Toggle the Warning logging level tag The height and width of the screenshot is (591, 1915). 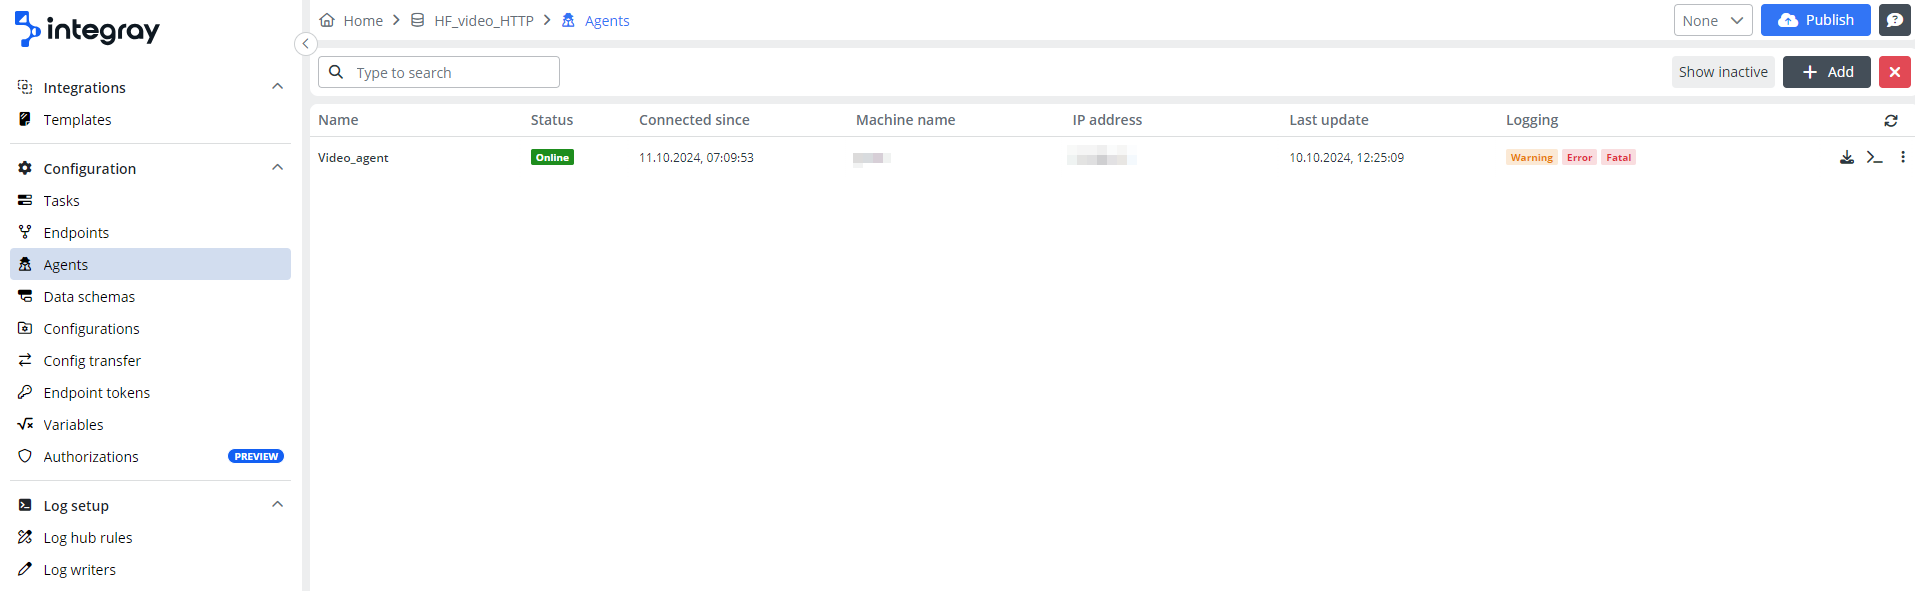(x=1531, y=158)
